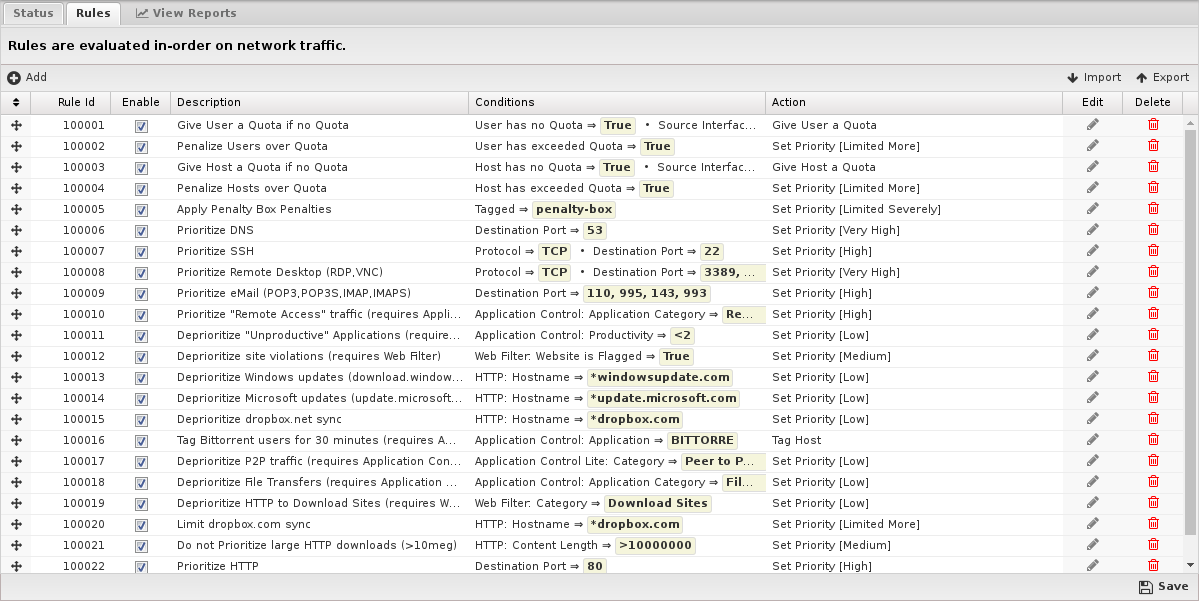Image resolution: width=1199 pixels, height=601 pixels.
Task: Click the >10000000 content length value
Action: pos(655,545)
